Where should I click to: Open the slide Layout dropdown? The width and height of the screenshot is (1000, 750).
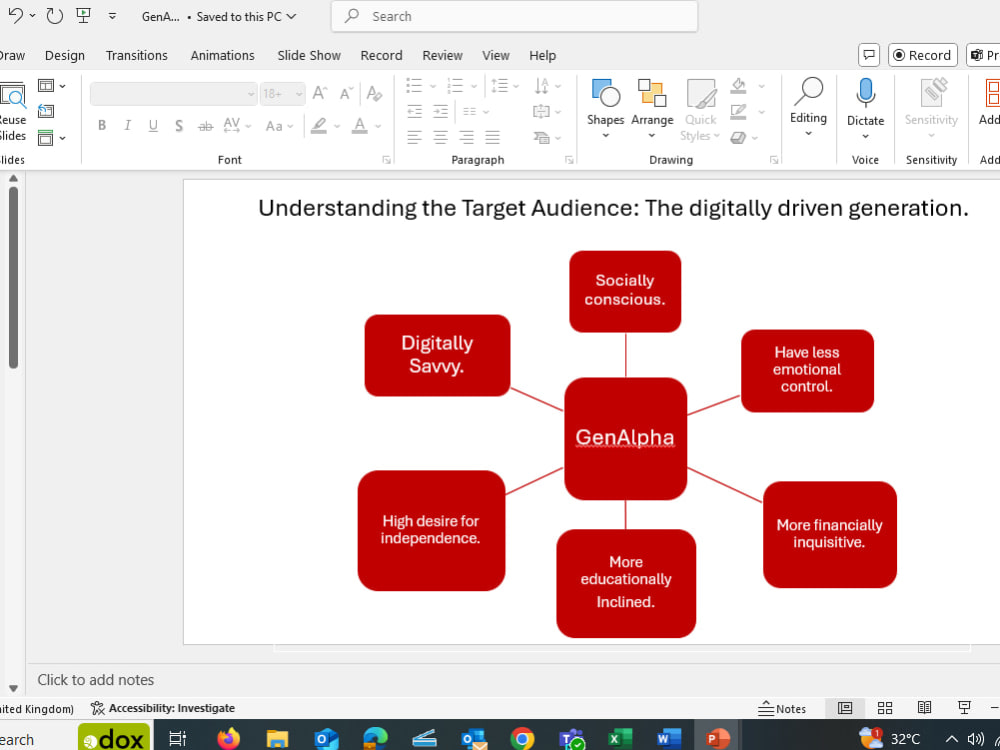pyautogui.click(x=52, y=85)
